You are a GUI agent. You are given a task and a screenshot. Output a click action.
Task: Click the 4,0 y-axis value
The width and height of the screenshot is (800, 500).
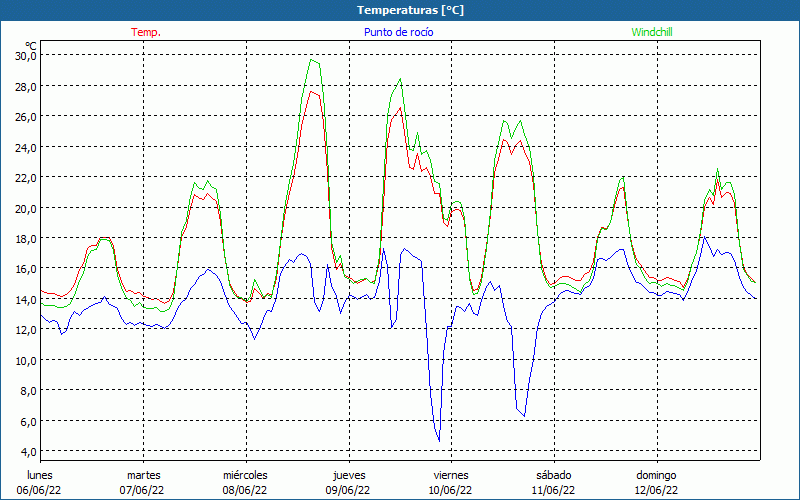click(x=28, y=452)
